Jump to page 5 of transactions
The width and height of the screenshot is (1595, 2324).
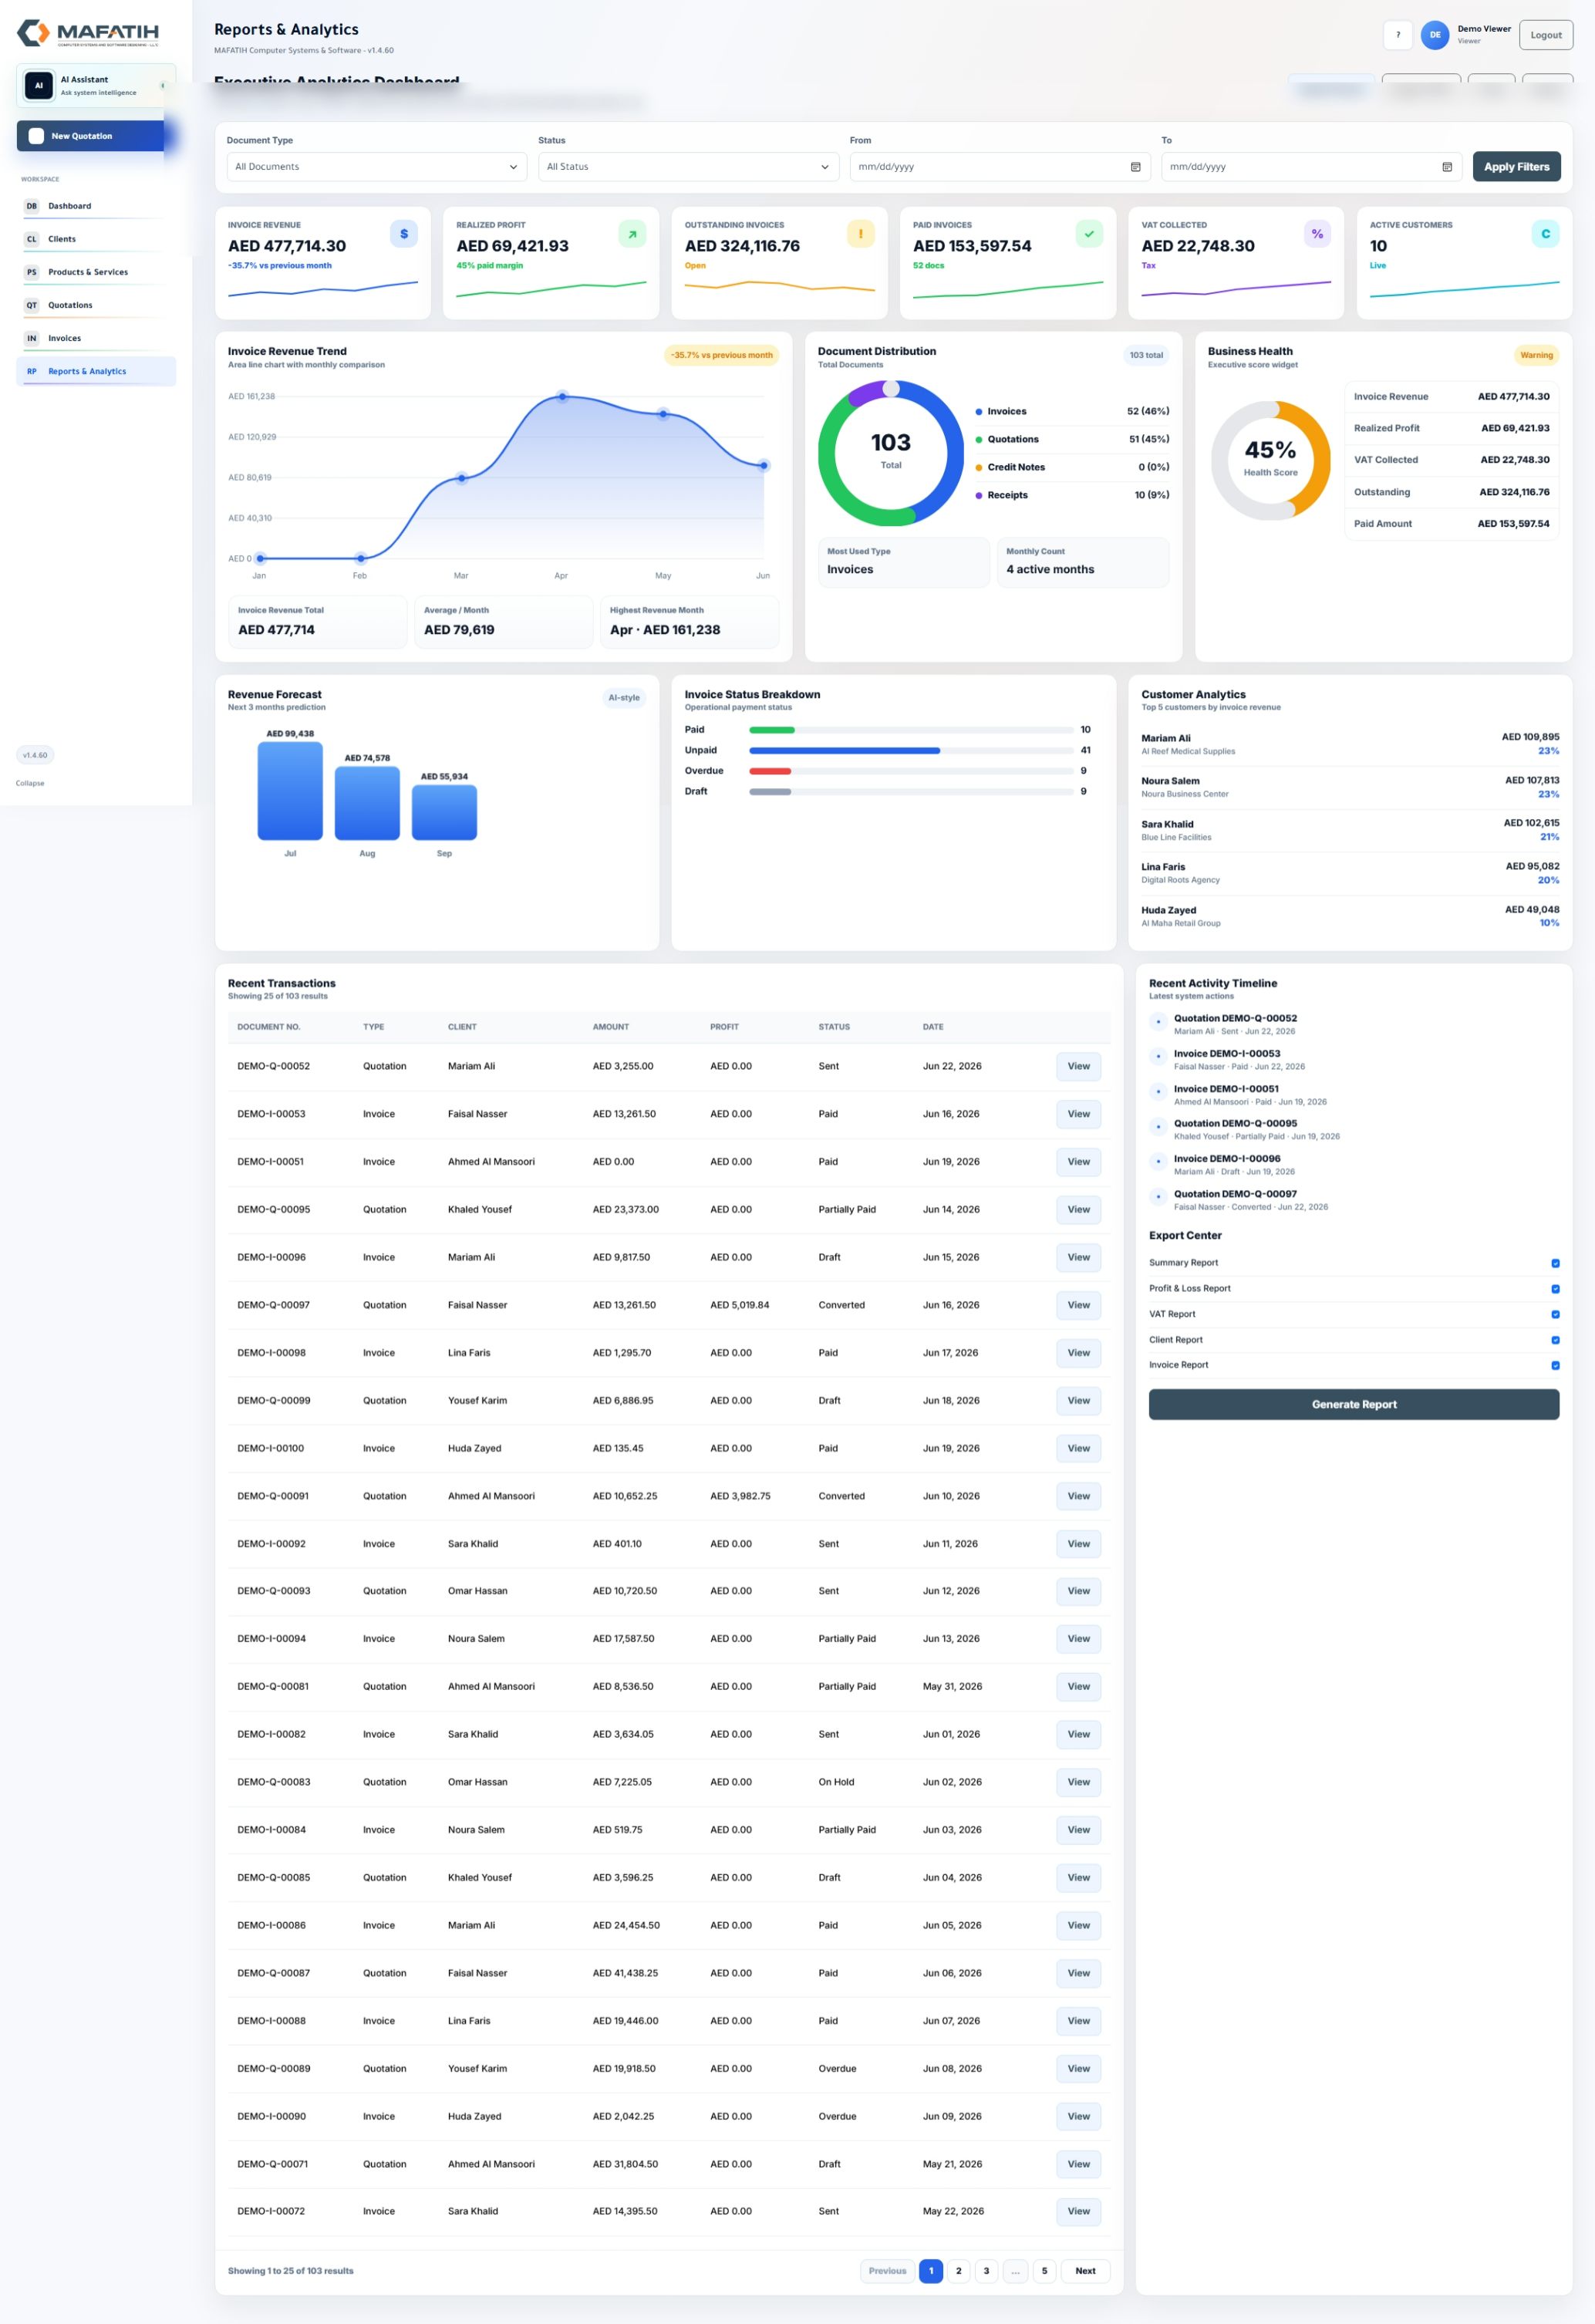coord(1044,2270)
